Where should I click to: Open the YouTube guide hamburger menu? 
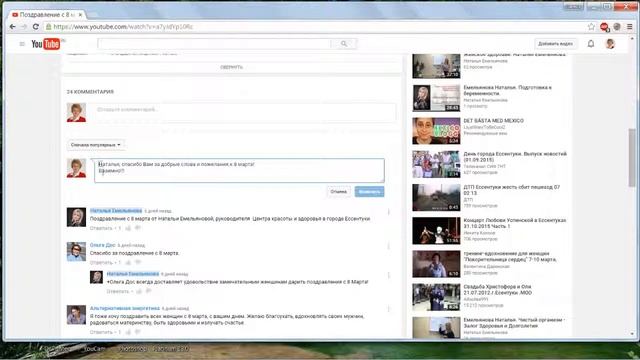(22, 44)
